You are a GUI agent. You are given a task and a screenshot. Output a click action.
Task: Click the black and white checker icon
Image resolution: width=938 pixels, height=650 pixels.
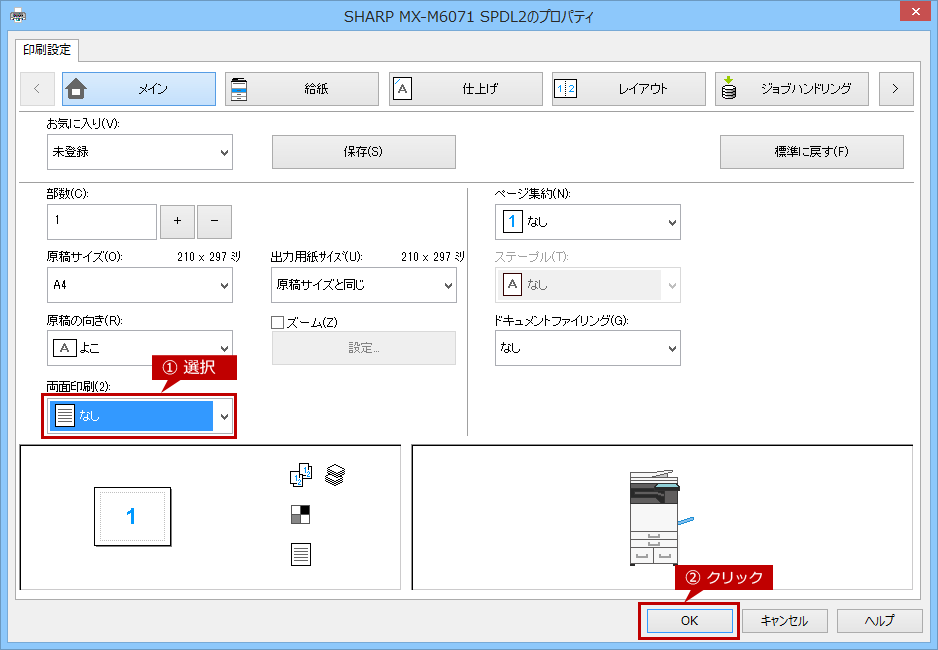[x=300, y=514]
